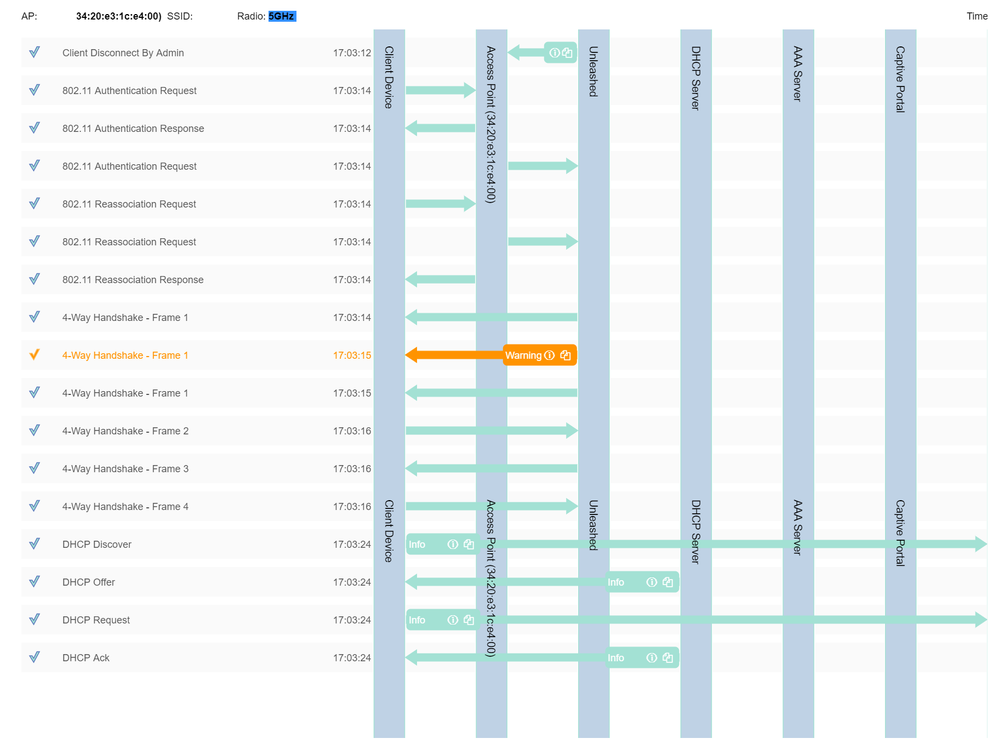Click the orange warning arrow to Client Device

point(450,356)
